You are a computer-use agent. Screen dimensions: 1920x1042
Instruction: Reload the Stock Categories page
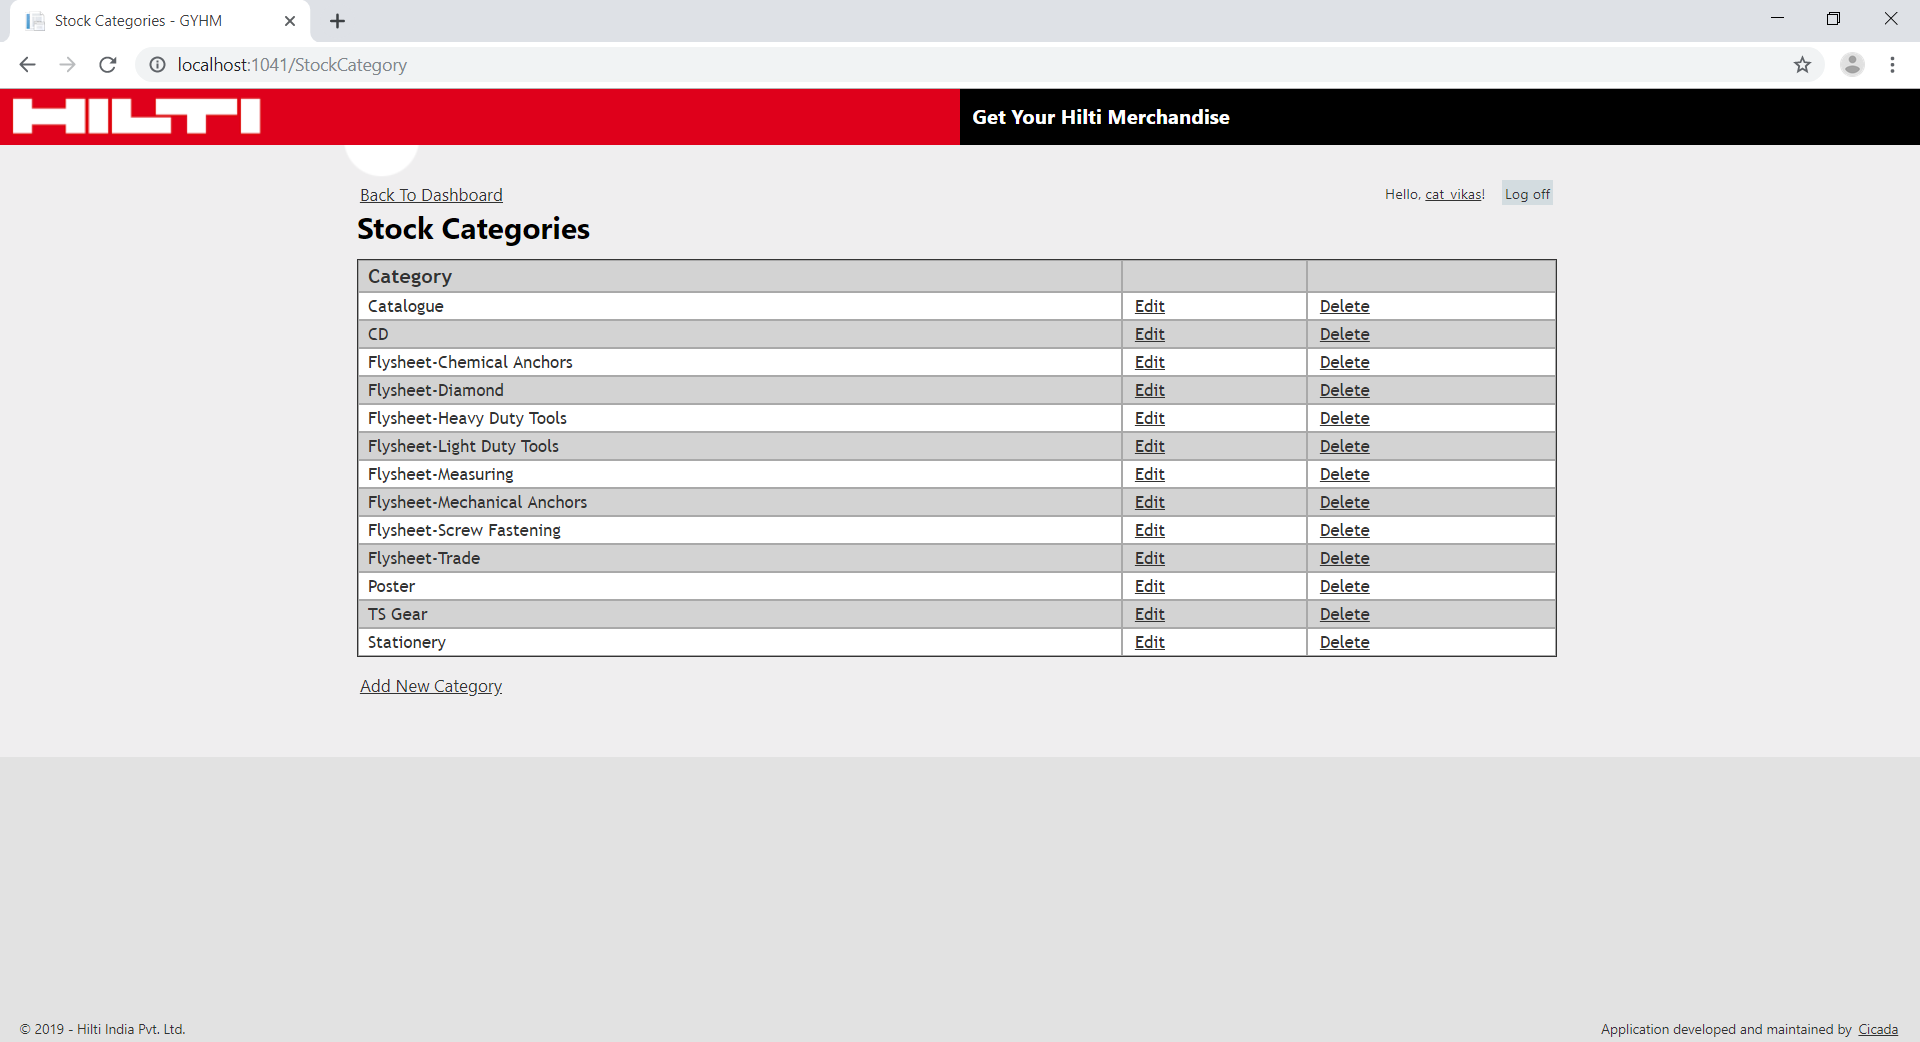tap(108, 65)
